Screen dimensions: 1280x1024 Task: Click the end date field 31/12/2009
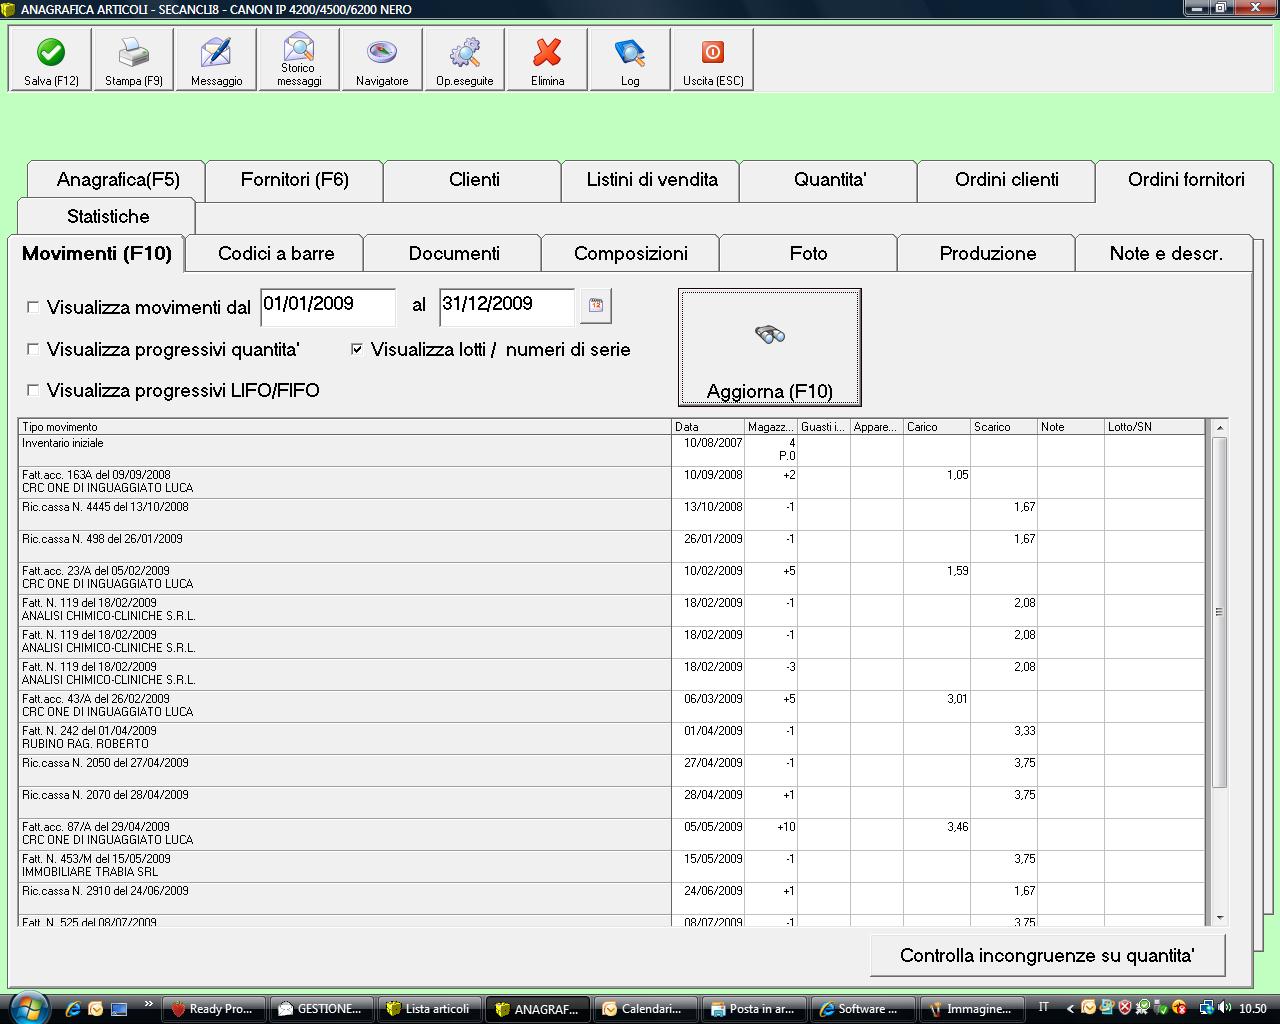[507, 306]
